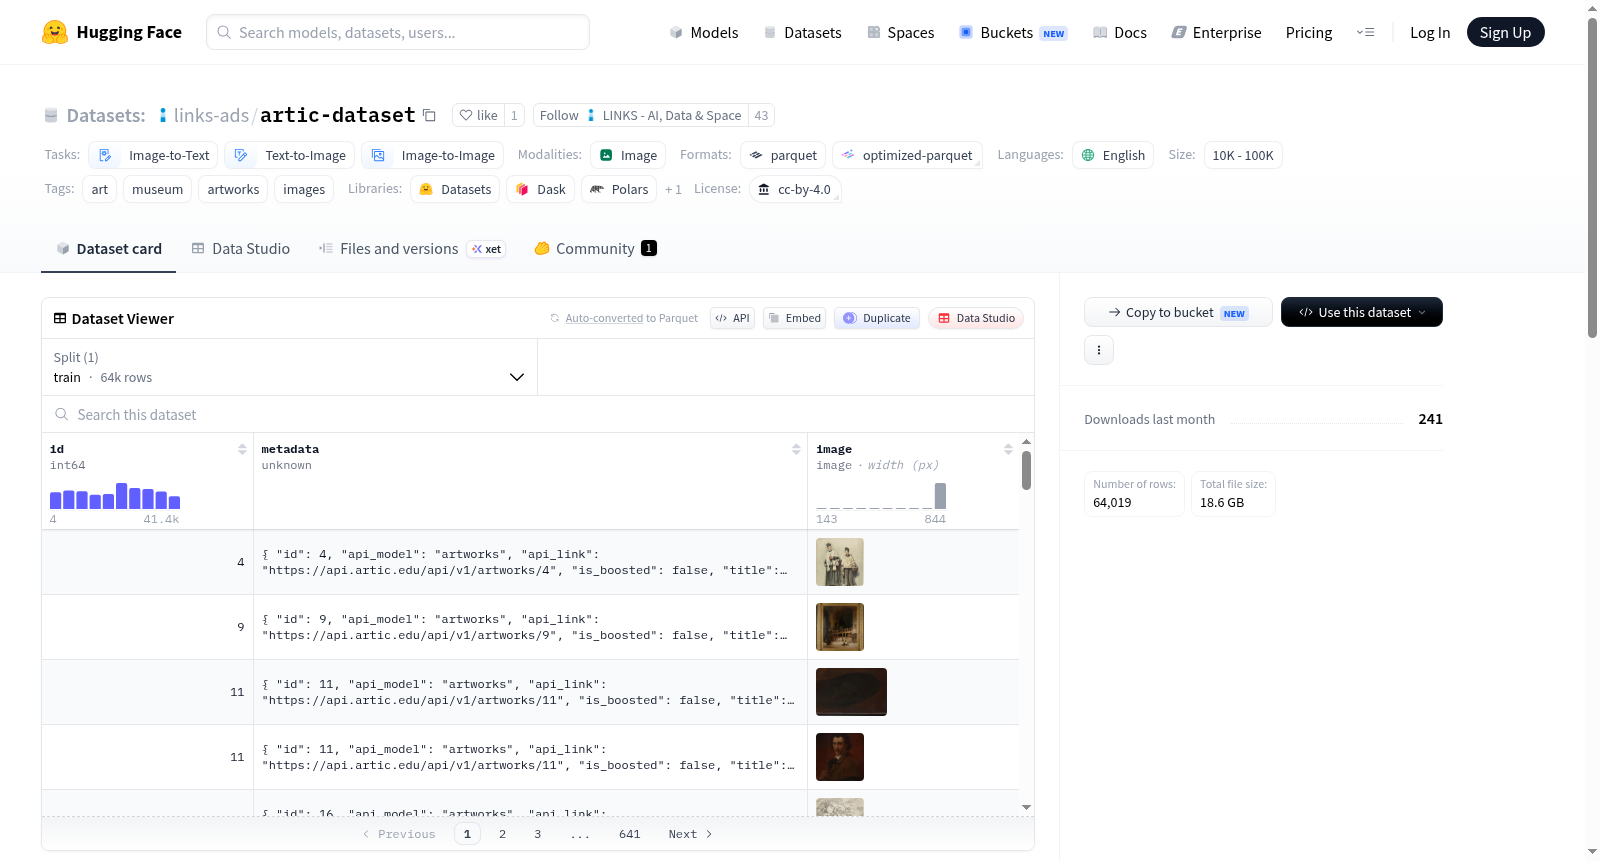Expand the +1 more libraries
This screenshot has width=1600, height=861.
coord(673,189)
